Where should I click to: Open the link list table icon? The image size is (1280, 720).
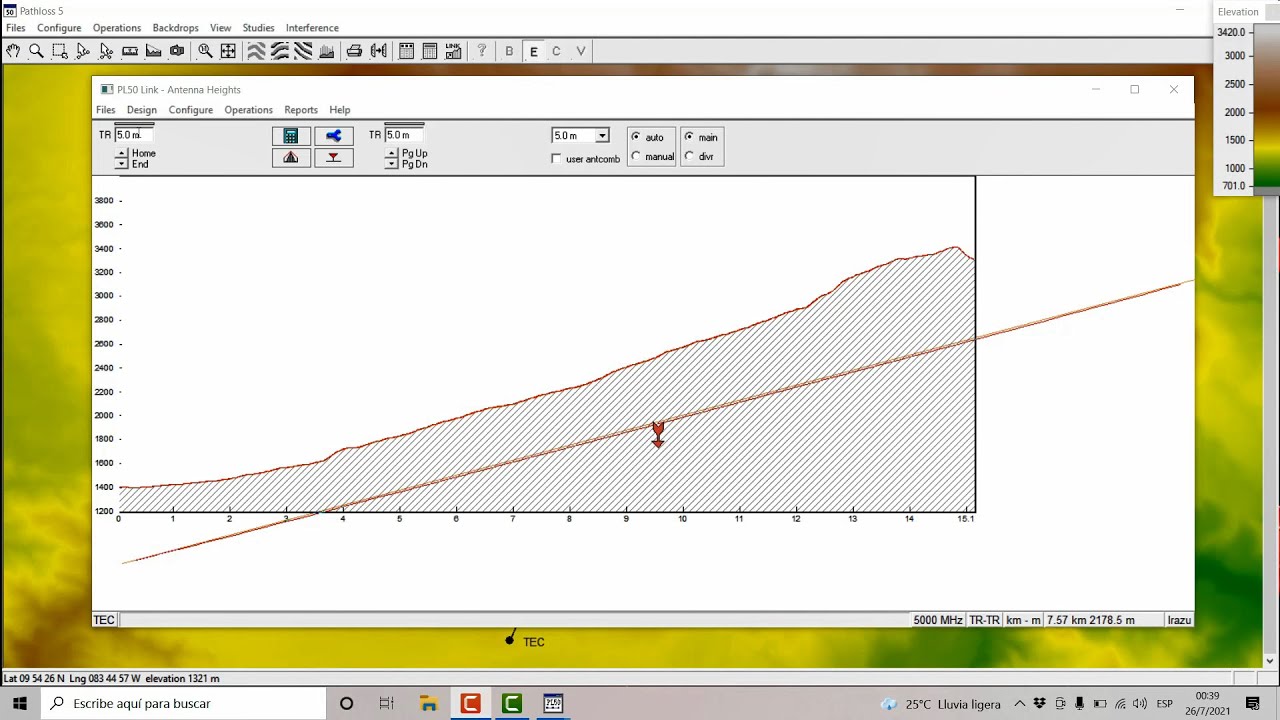click(x=429, y=51)
